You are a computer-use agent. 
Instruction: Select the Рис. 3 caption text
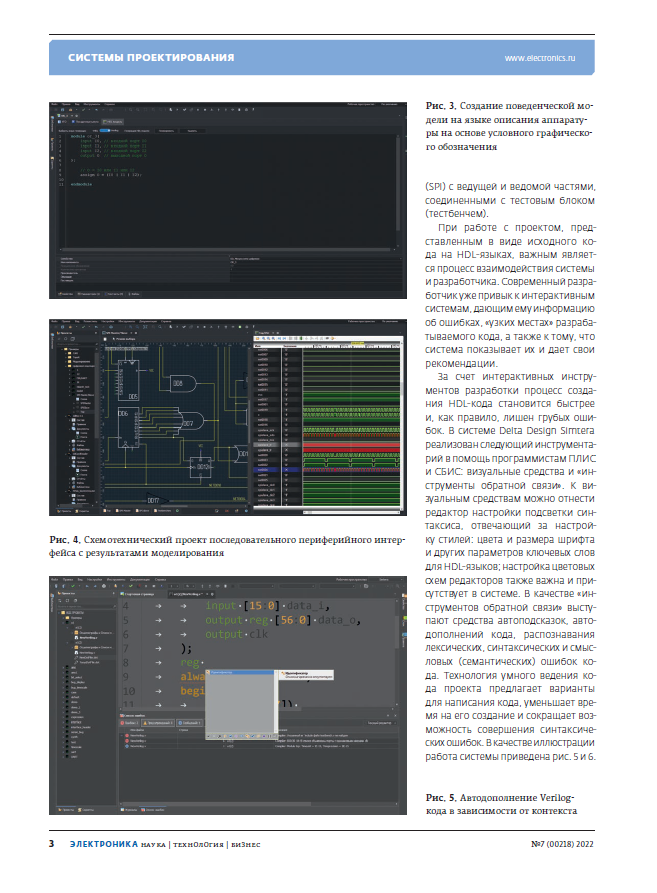click(x=509, y=126)
